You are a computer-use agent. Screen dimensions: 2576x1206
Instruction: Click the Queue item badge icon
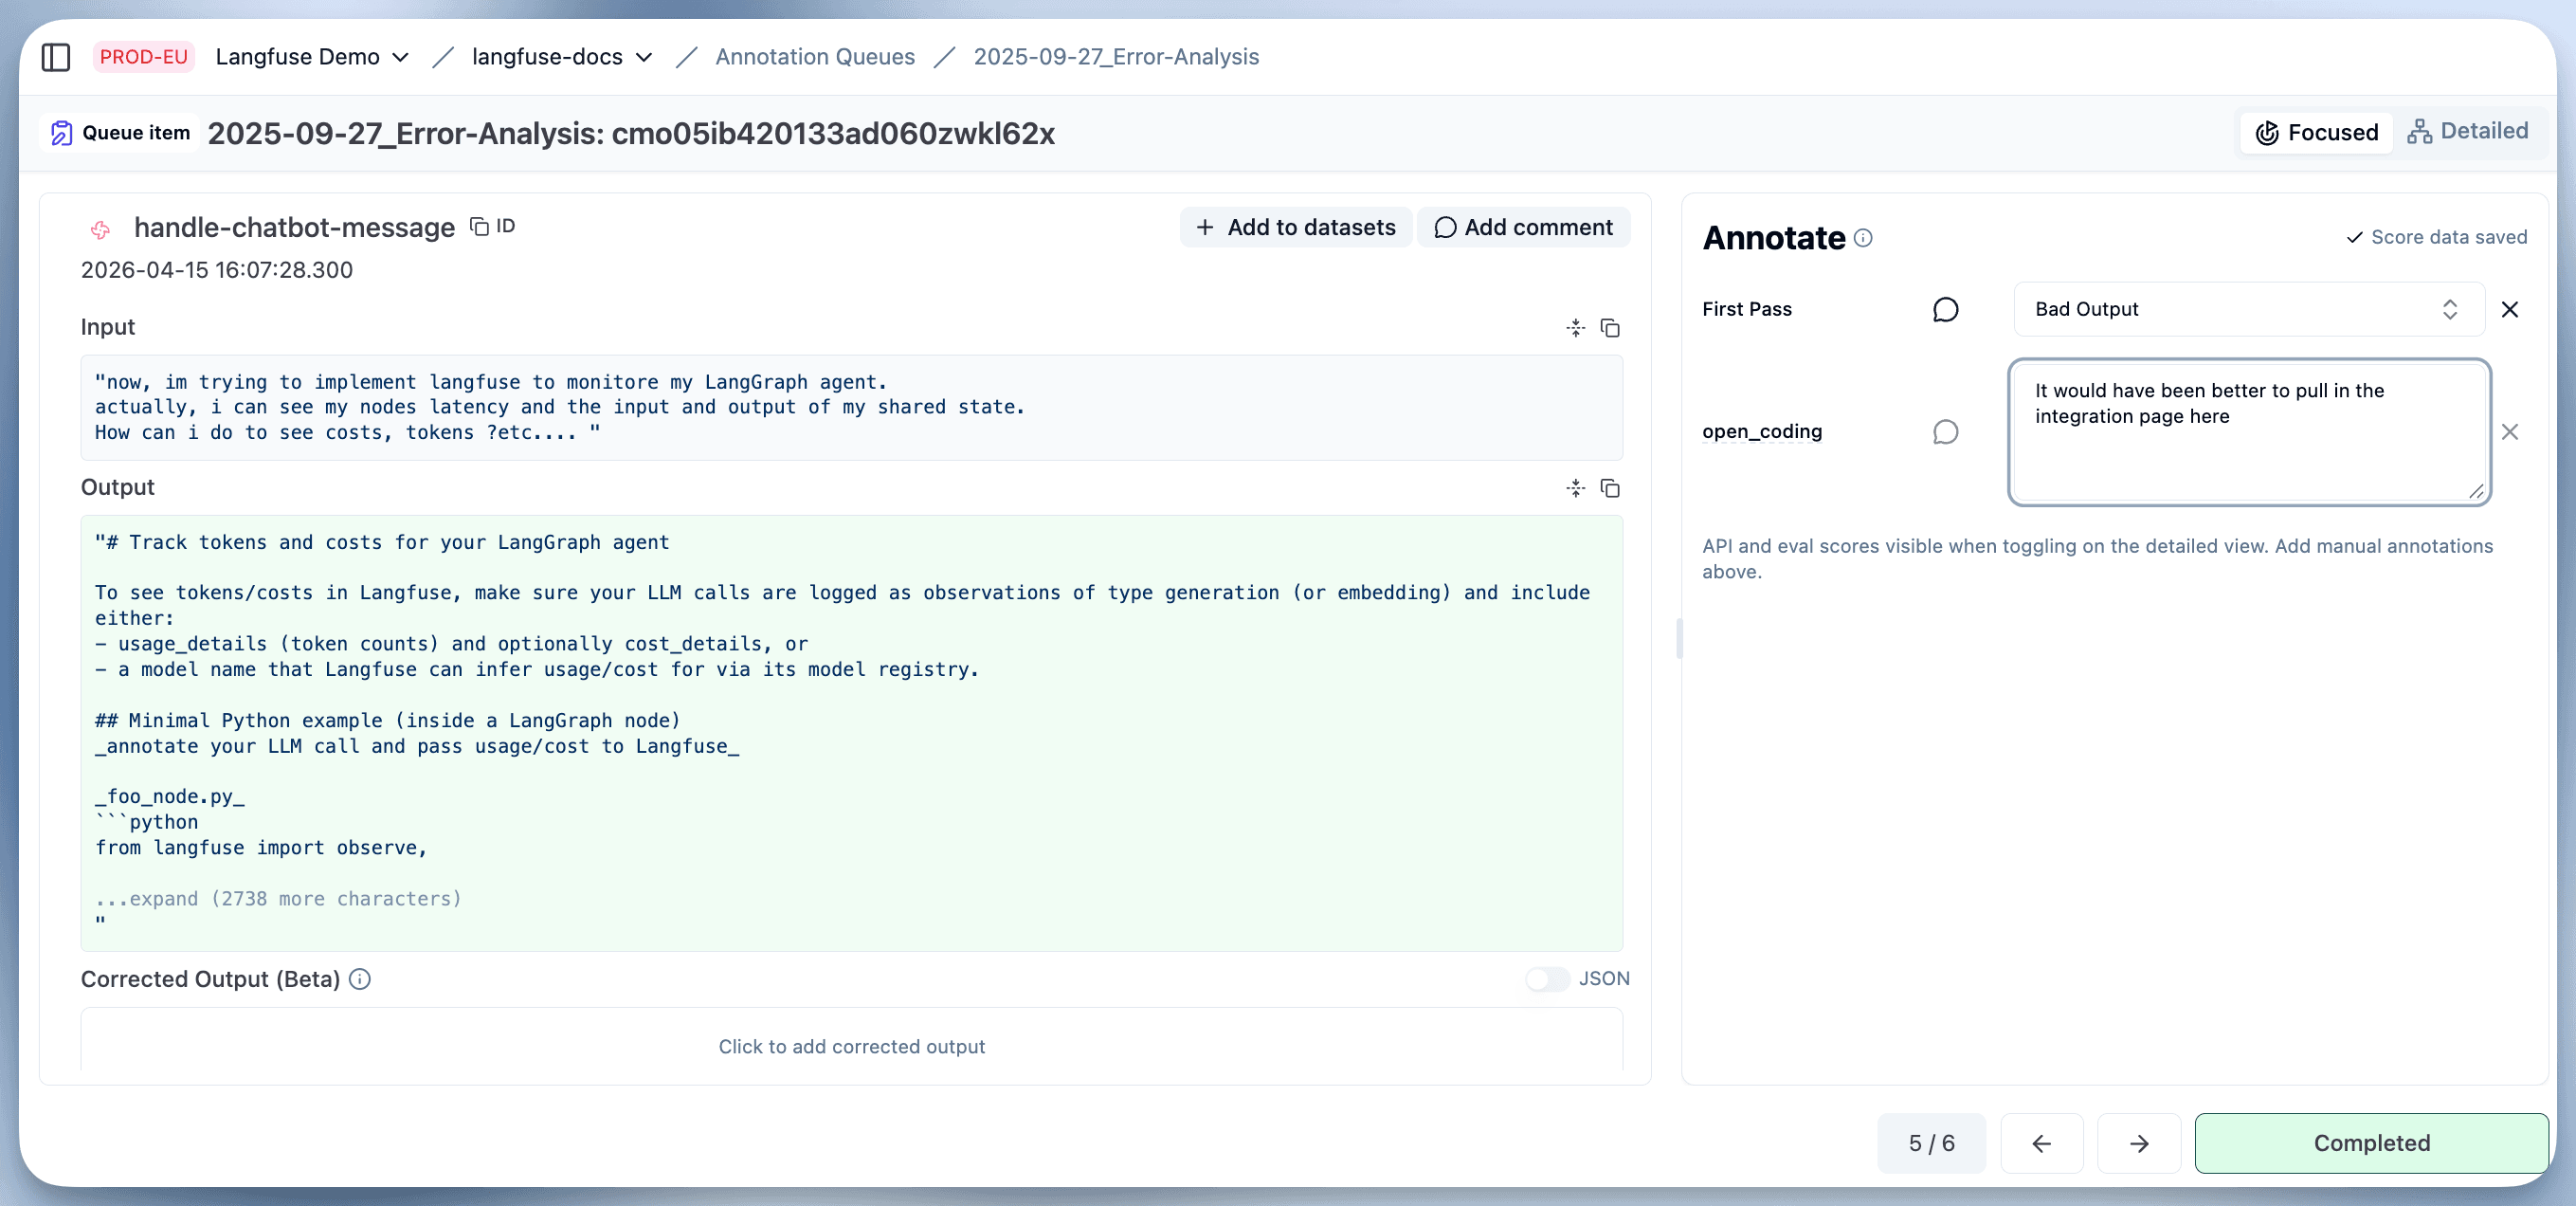(62, 133)
